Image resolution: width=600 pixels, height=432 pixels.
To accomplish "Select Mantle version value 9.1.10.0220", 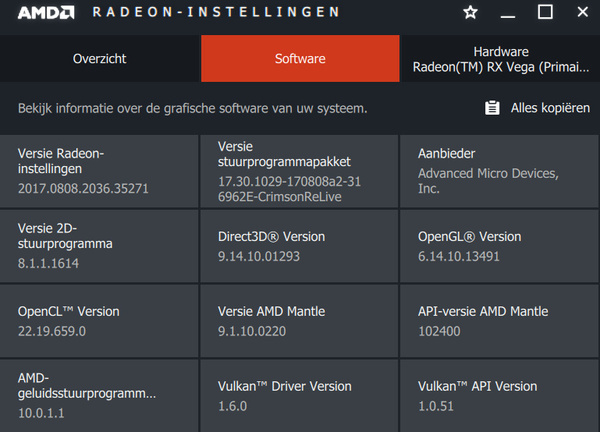I will (x=252, y=331).
